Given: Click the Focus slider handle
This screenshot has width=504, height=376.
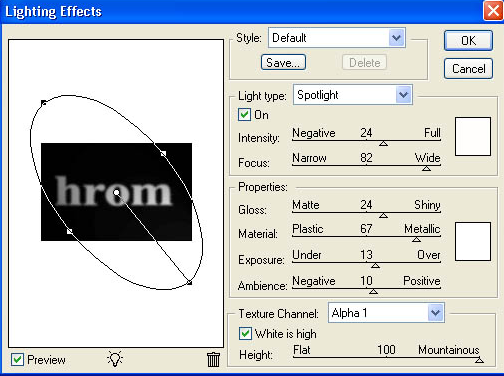Looking at the screenshot, I should [426, 169].
